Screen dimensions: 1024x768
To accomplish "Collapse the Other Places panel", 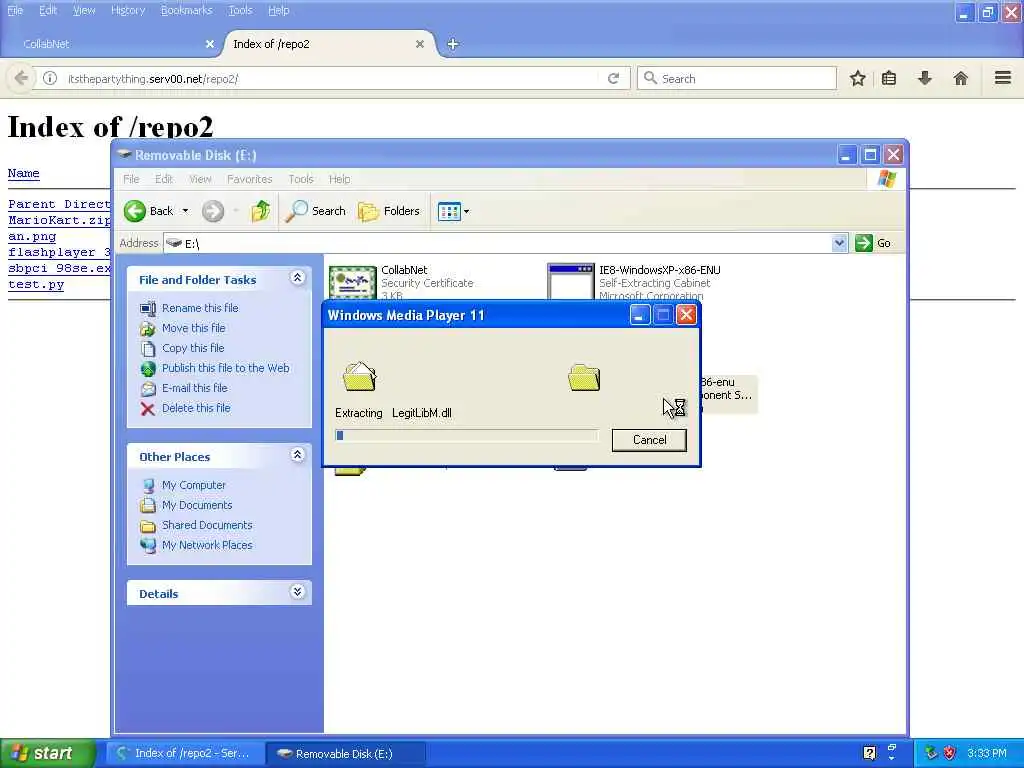I will click(x=297, y=455).
